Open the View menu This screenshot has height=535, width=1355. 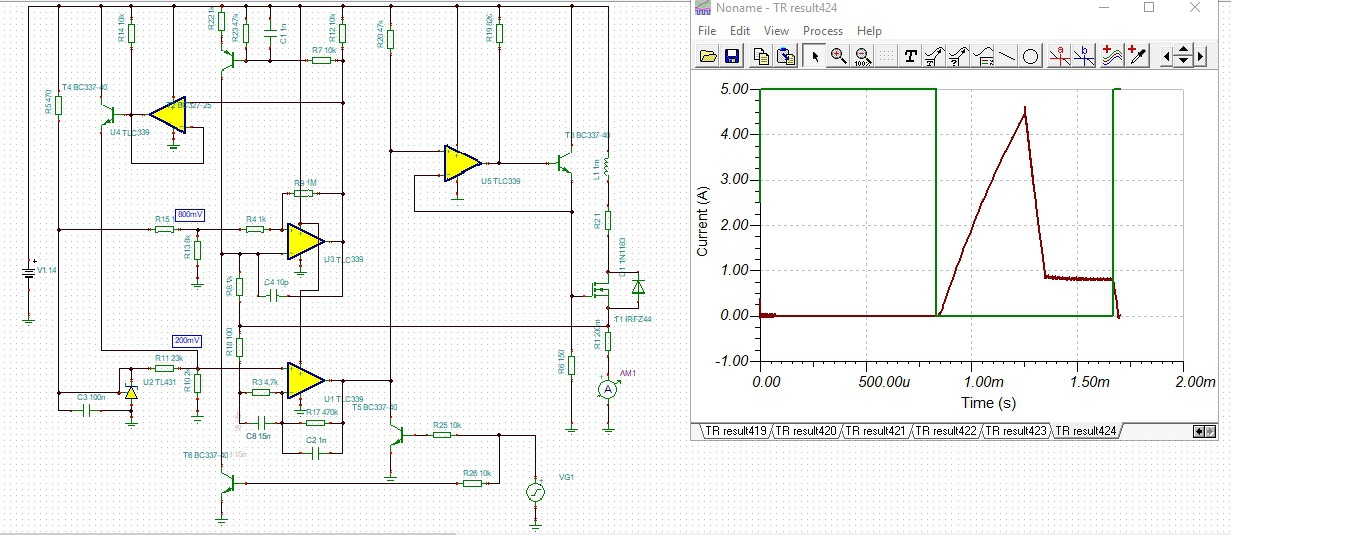[x=776, y=31]
